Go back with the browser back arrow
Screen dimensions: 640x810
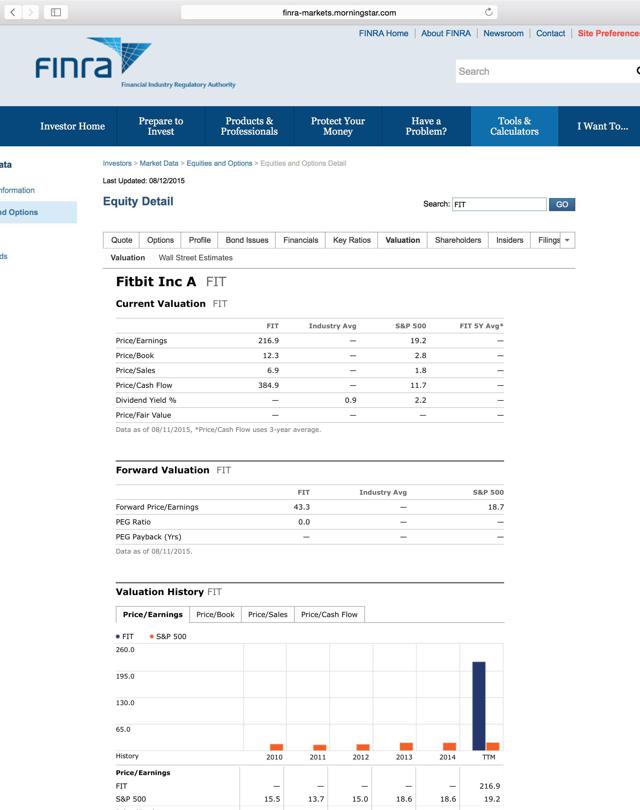(13, 12)
